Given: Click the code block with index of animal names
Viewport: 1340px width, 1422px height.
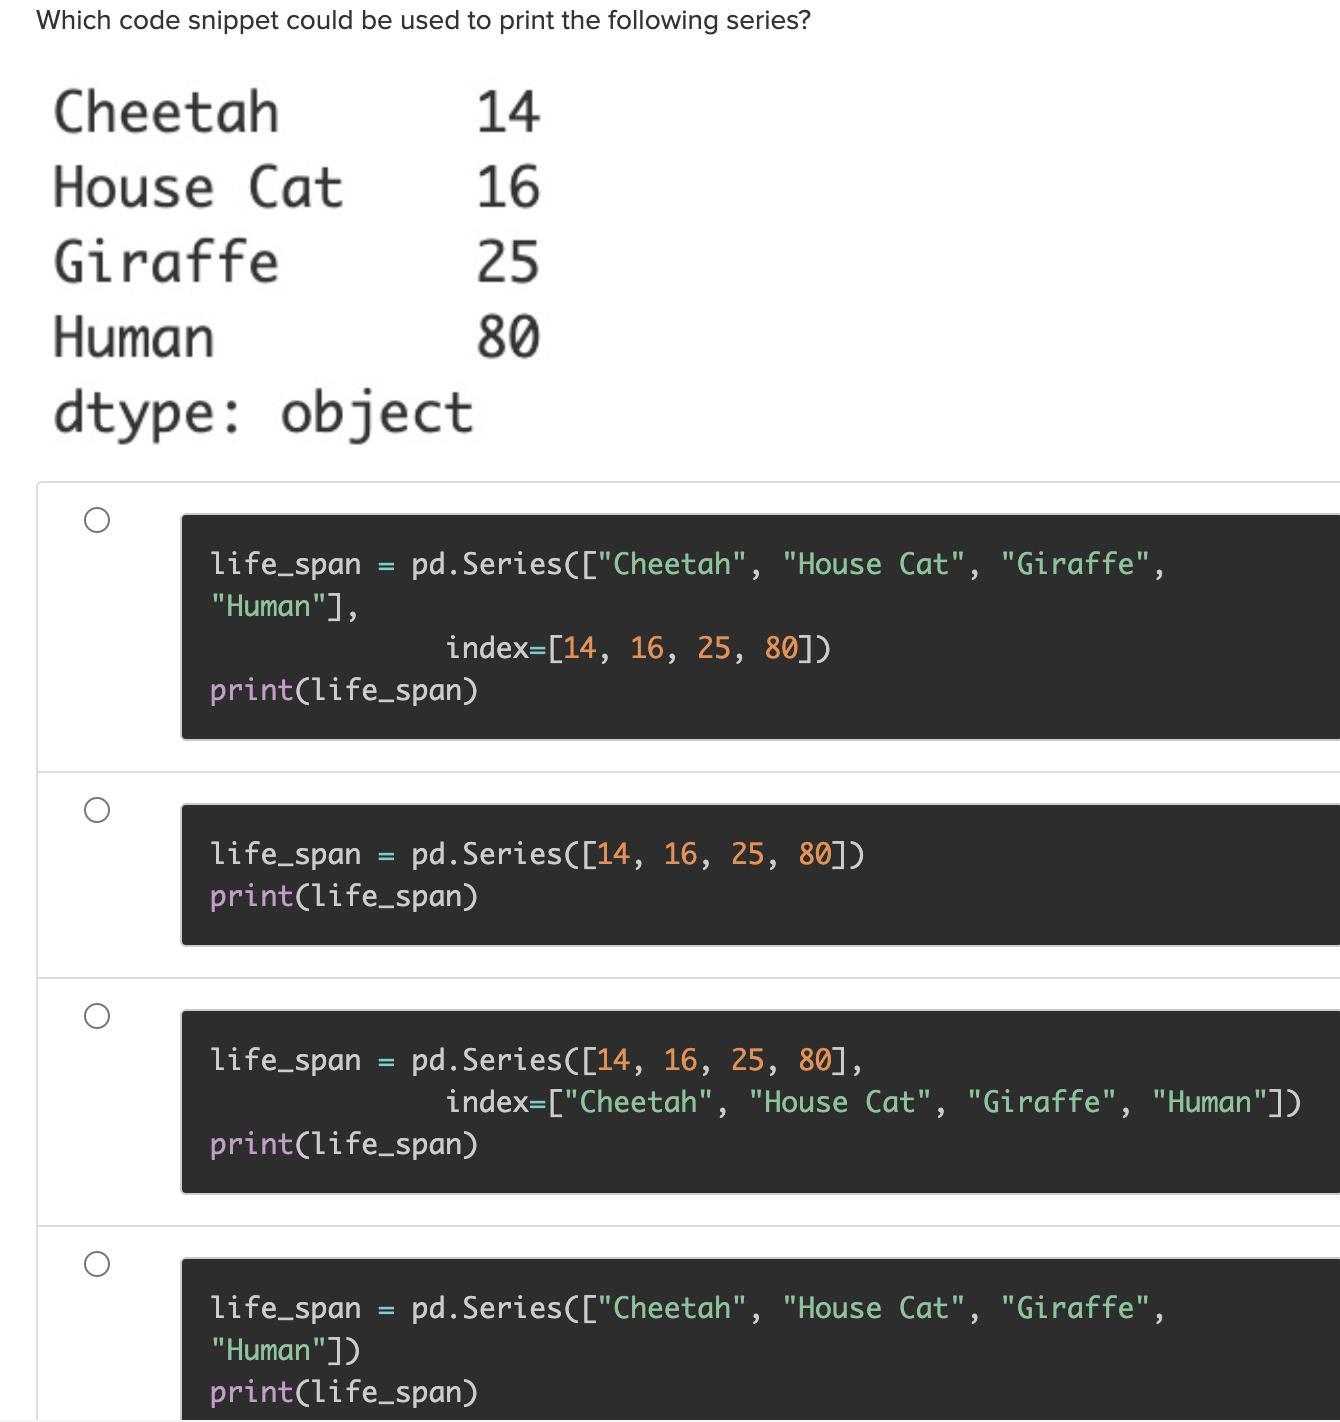Looking at the screenshot, I should click(760, 1101).
